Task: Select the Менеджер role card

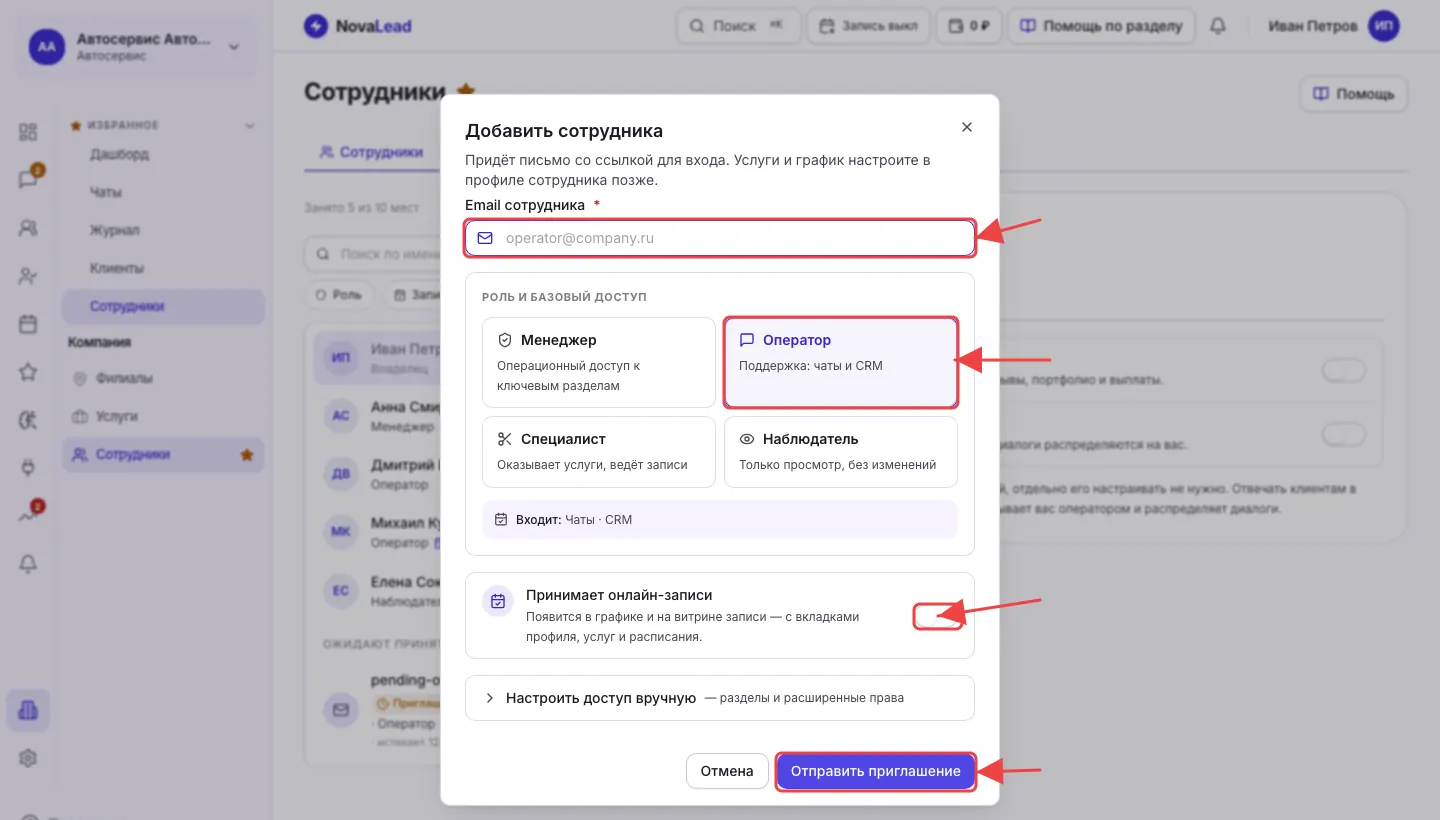Action: (599, 362)
